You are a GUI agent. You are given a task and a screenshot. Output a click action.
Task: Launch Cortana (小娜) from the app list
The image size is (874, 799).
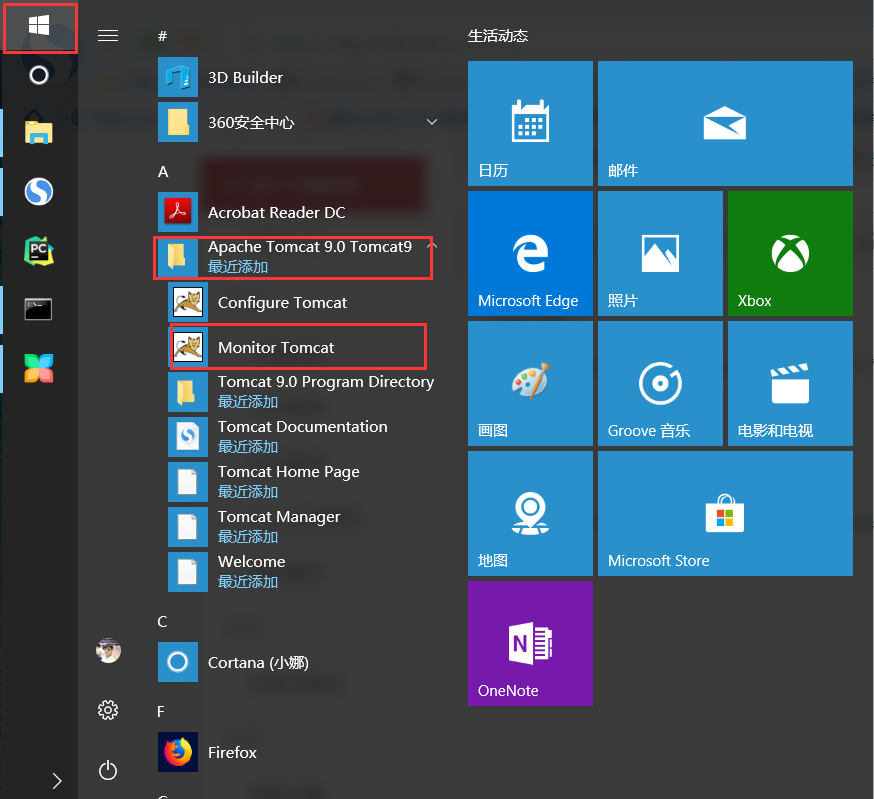tap(297, 662)
